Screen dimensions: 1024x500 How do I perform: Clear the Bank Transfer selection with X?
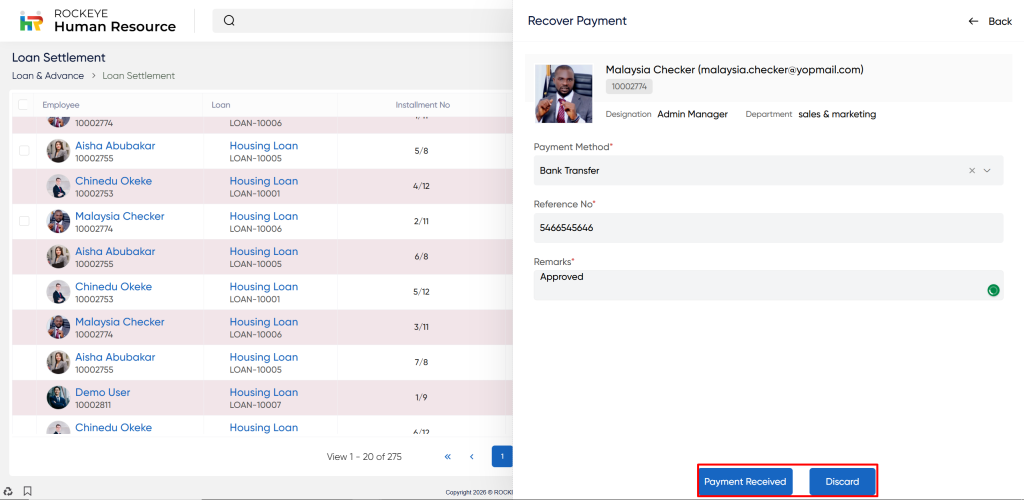(971, 171)
